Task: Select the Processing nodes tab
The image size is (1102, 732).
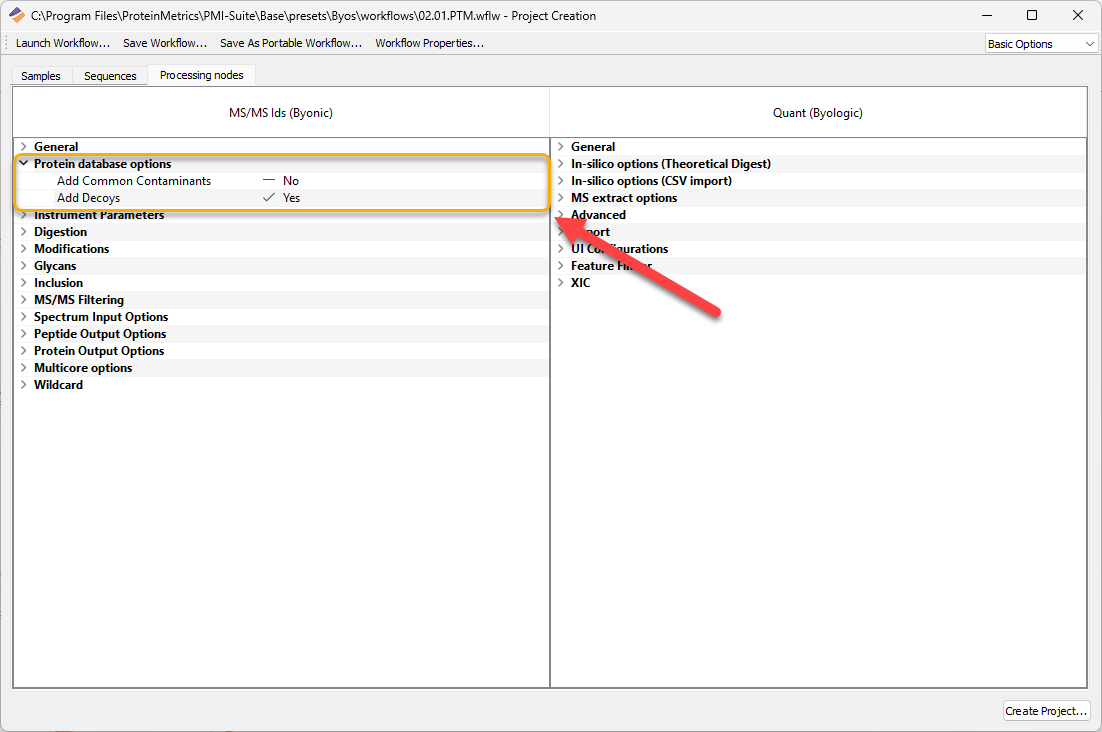Action: tap(202, 75)
